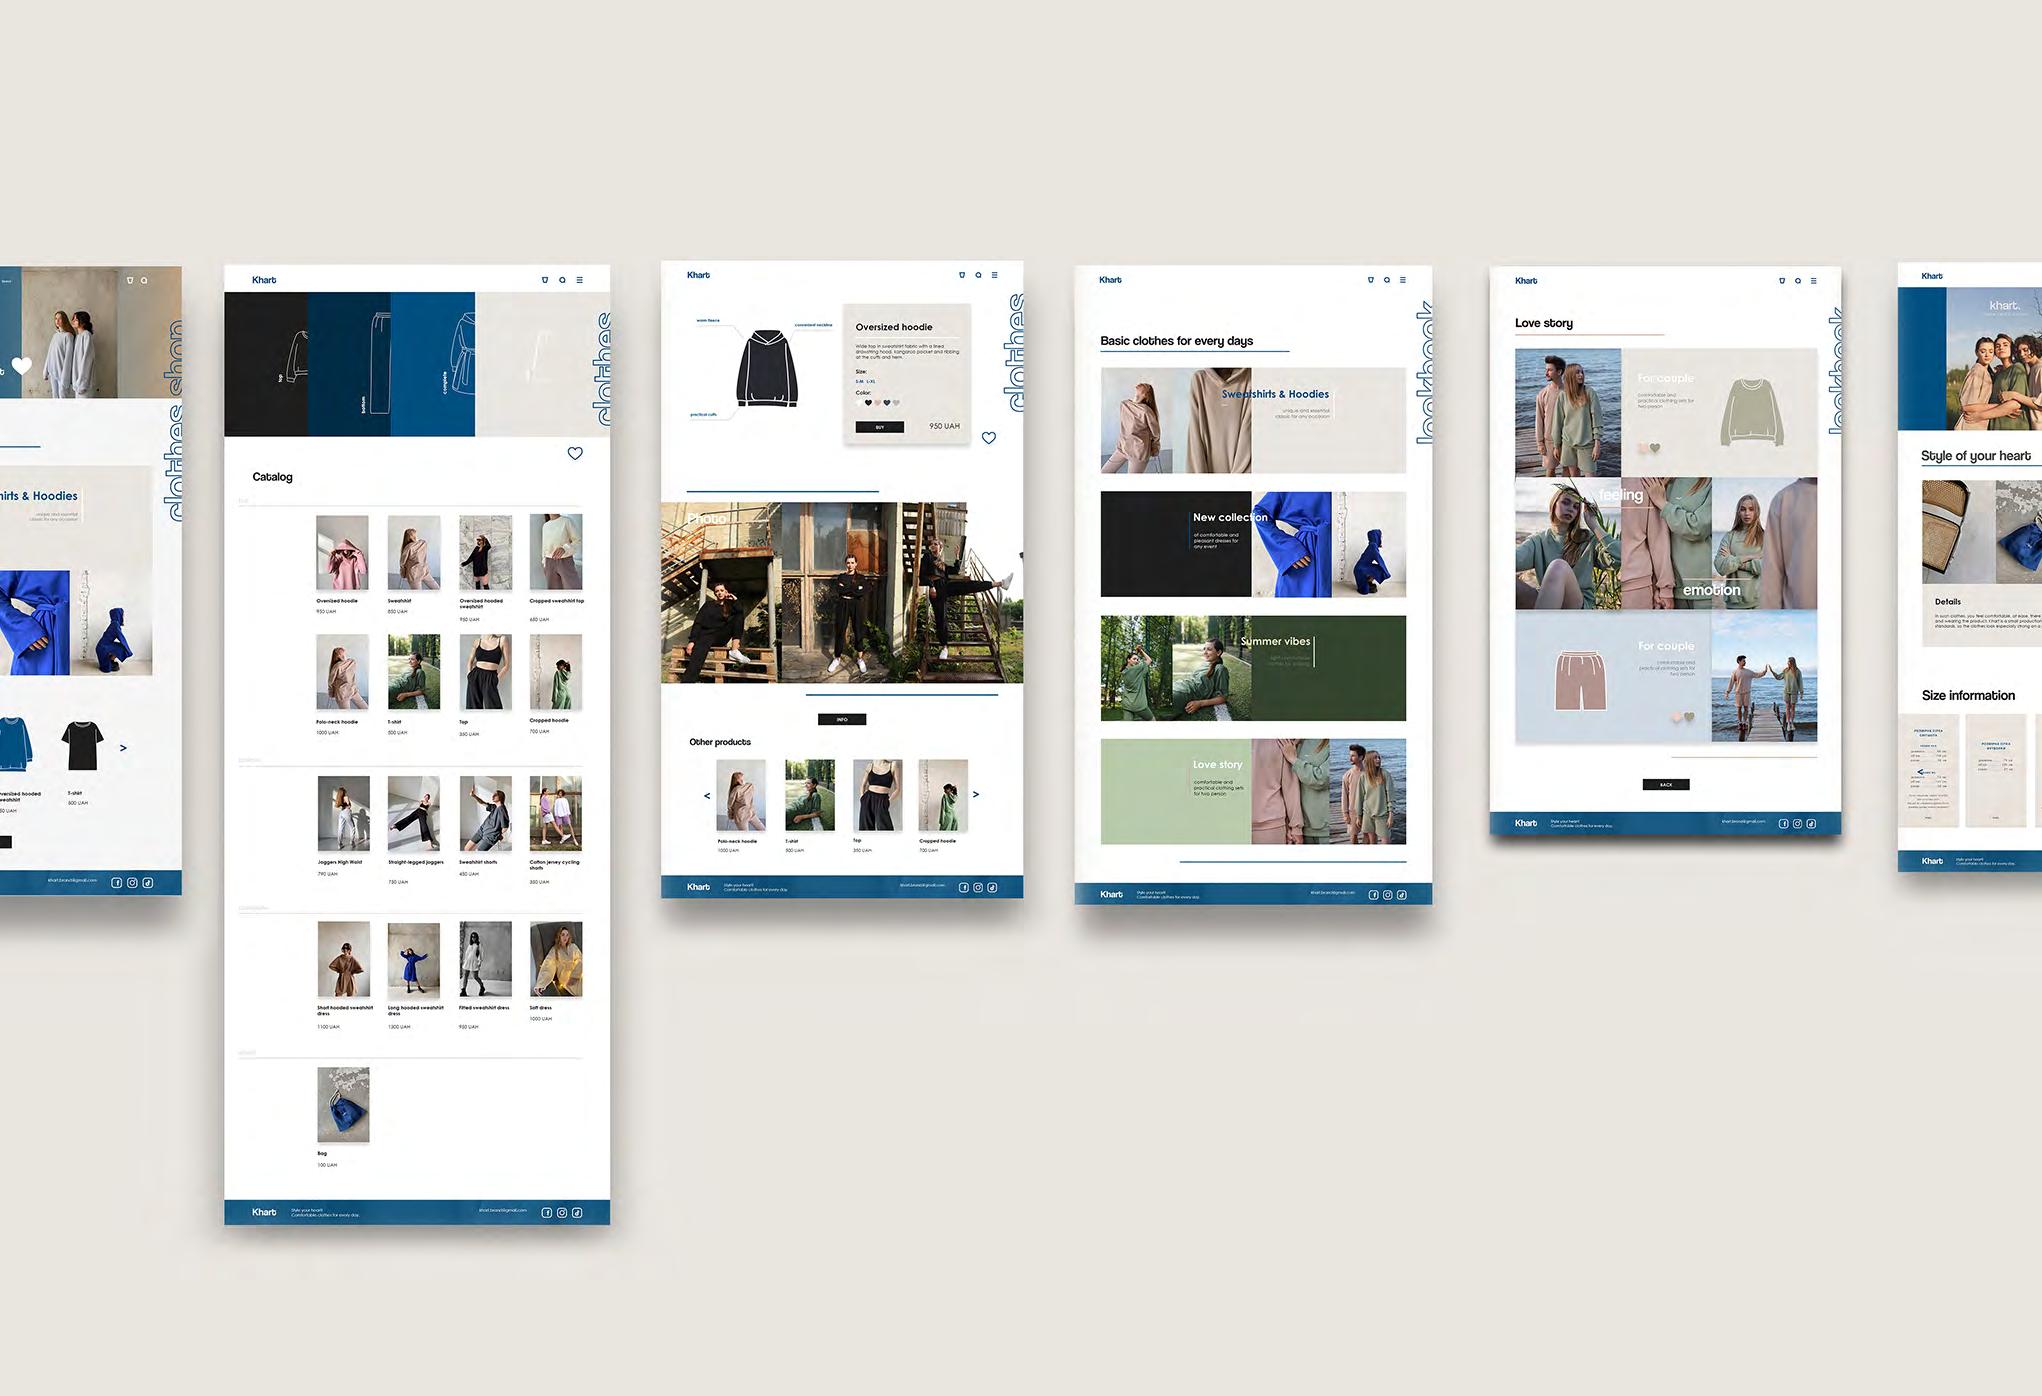Click the right arrow next to the black T-shirt
Viewport: 2042px width, 1396px height.
[123, 748]
